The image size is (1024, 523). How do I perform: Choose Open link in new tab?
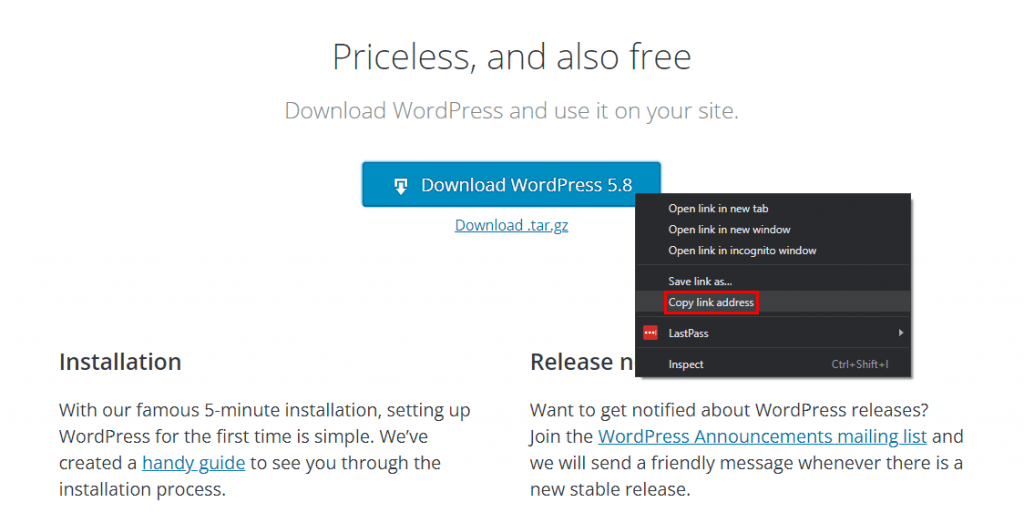[x=718, y=209]
